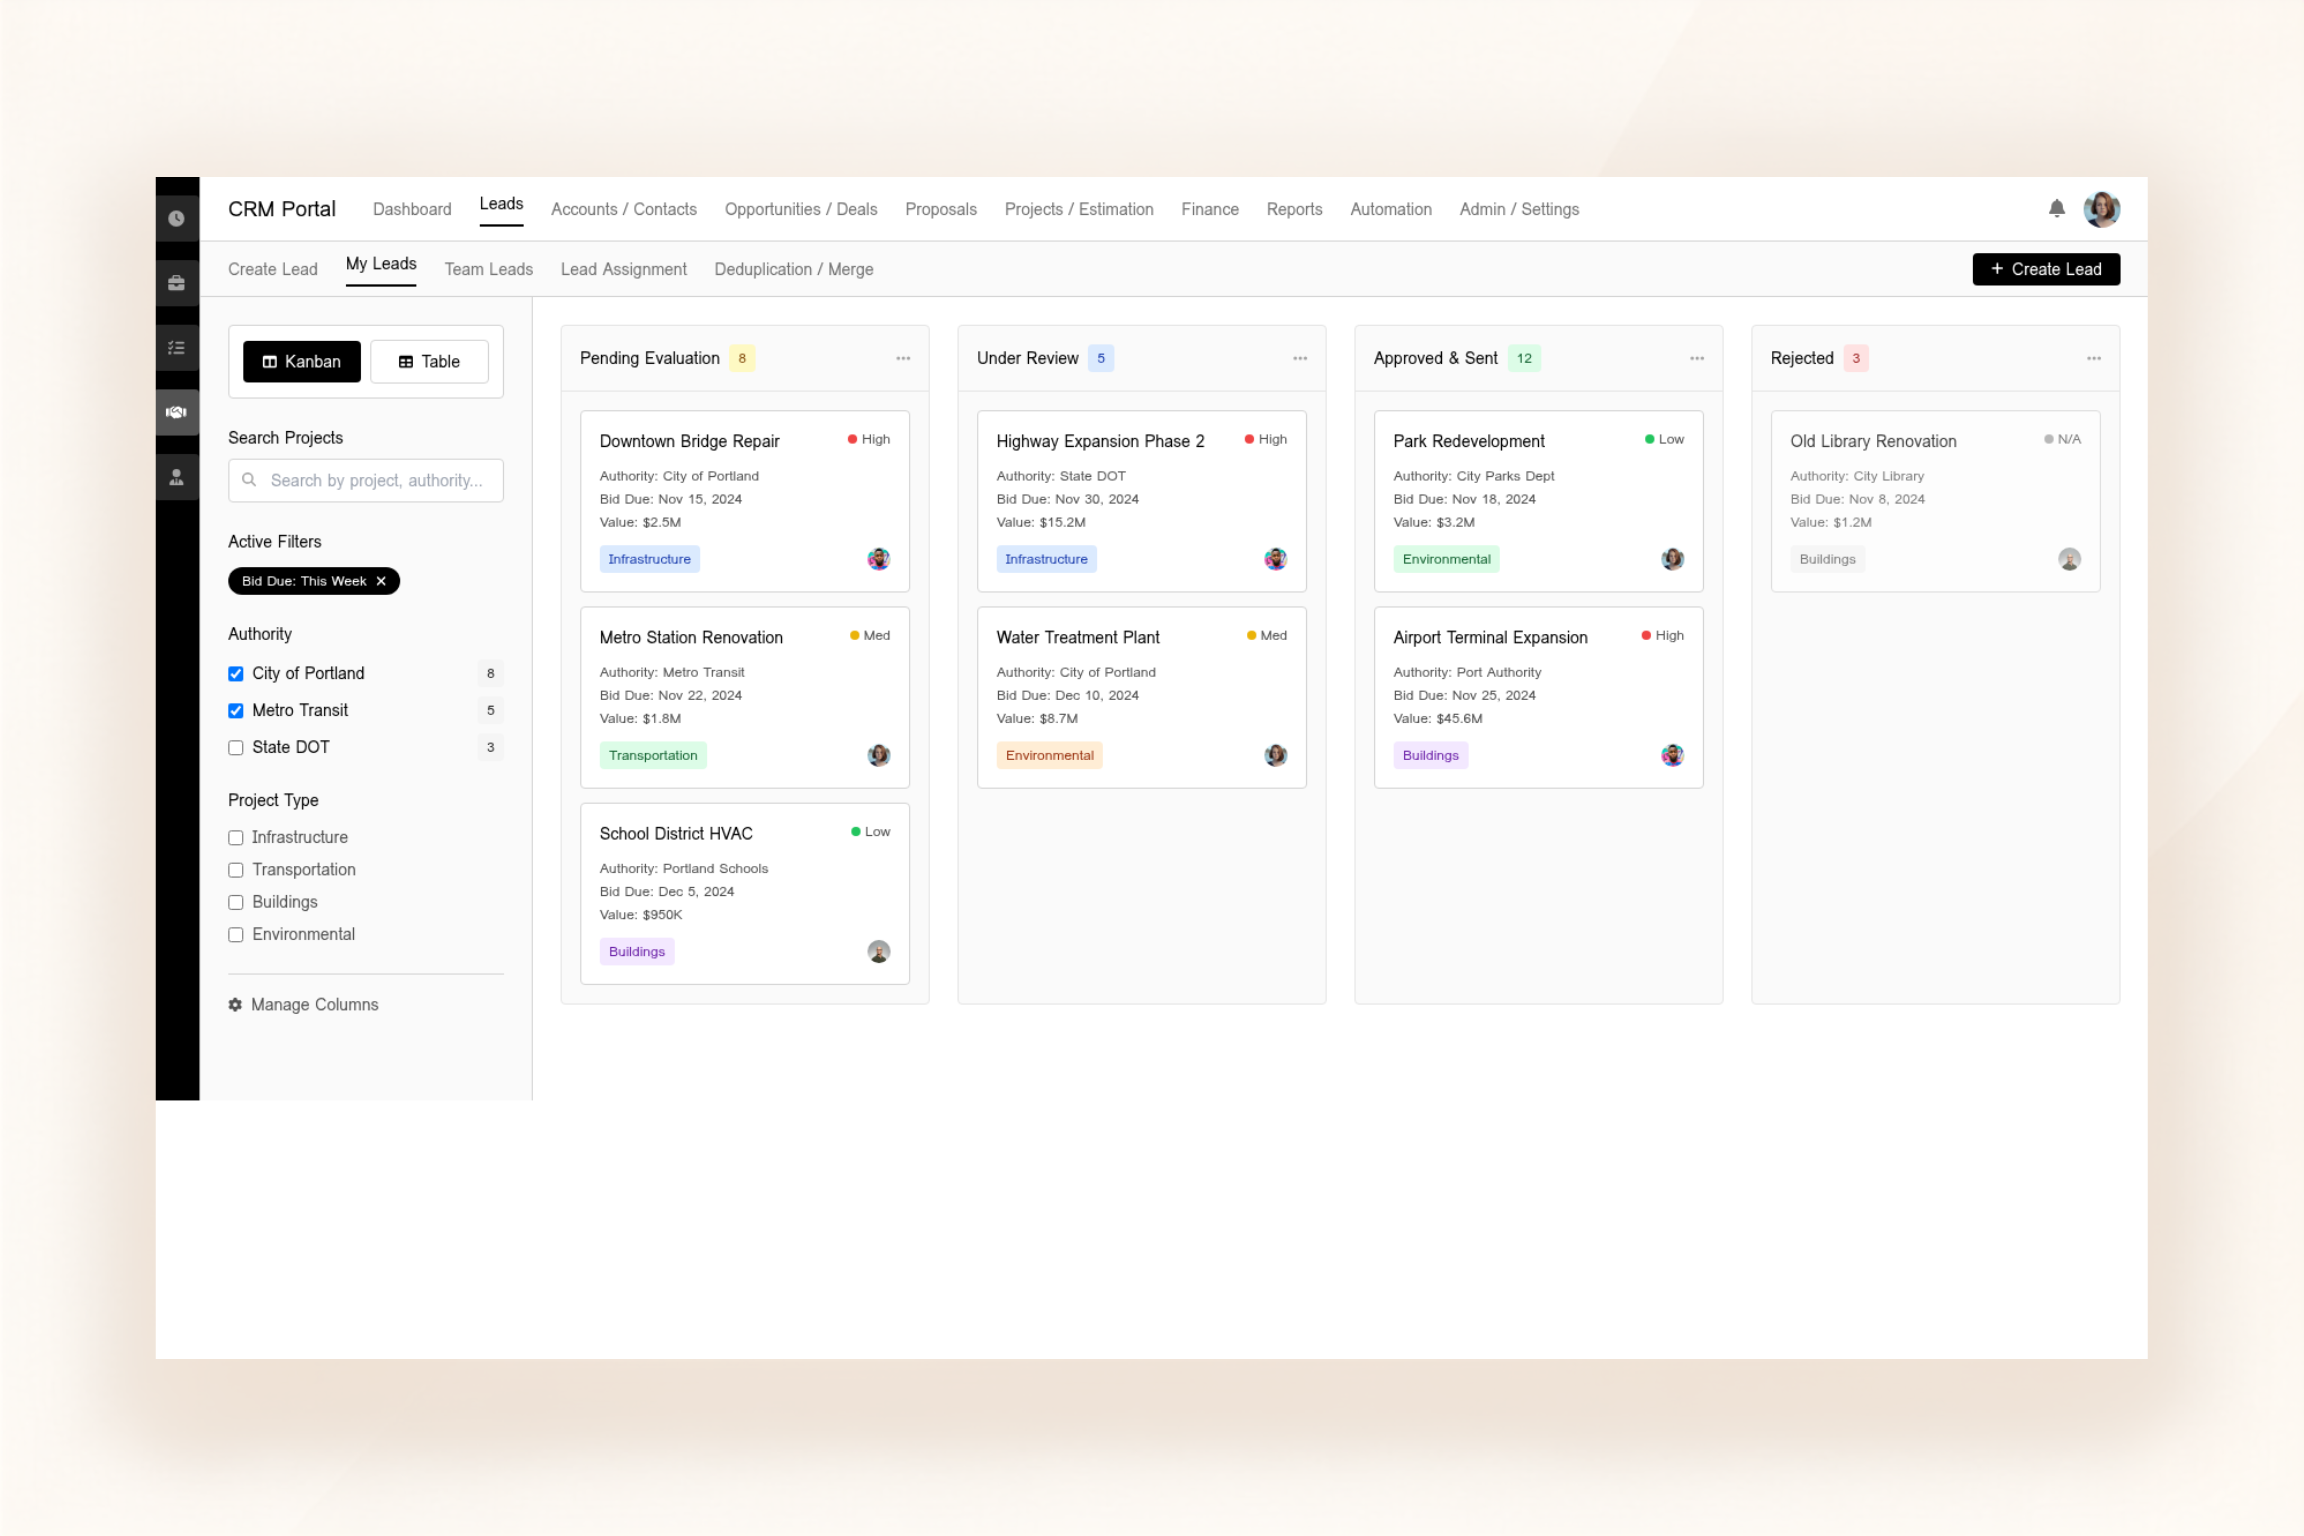Open notifications via the bell icon
The height and width of the screenshot is (1536, 2304).
[2056, 208]
